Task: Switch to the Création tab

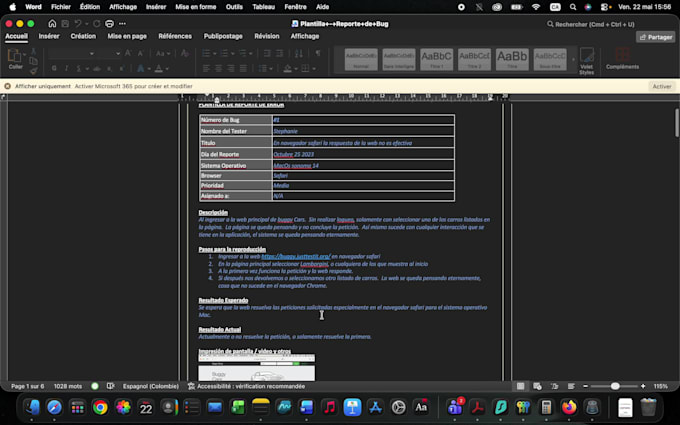Action: pyautogui.click(x=83, y=36)
